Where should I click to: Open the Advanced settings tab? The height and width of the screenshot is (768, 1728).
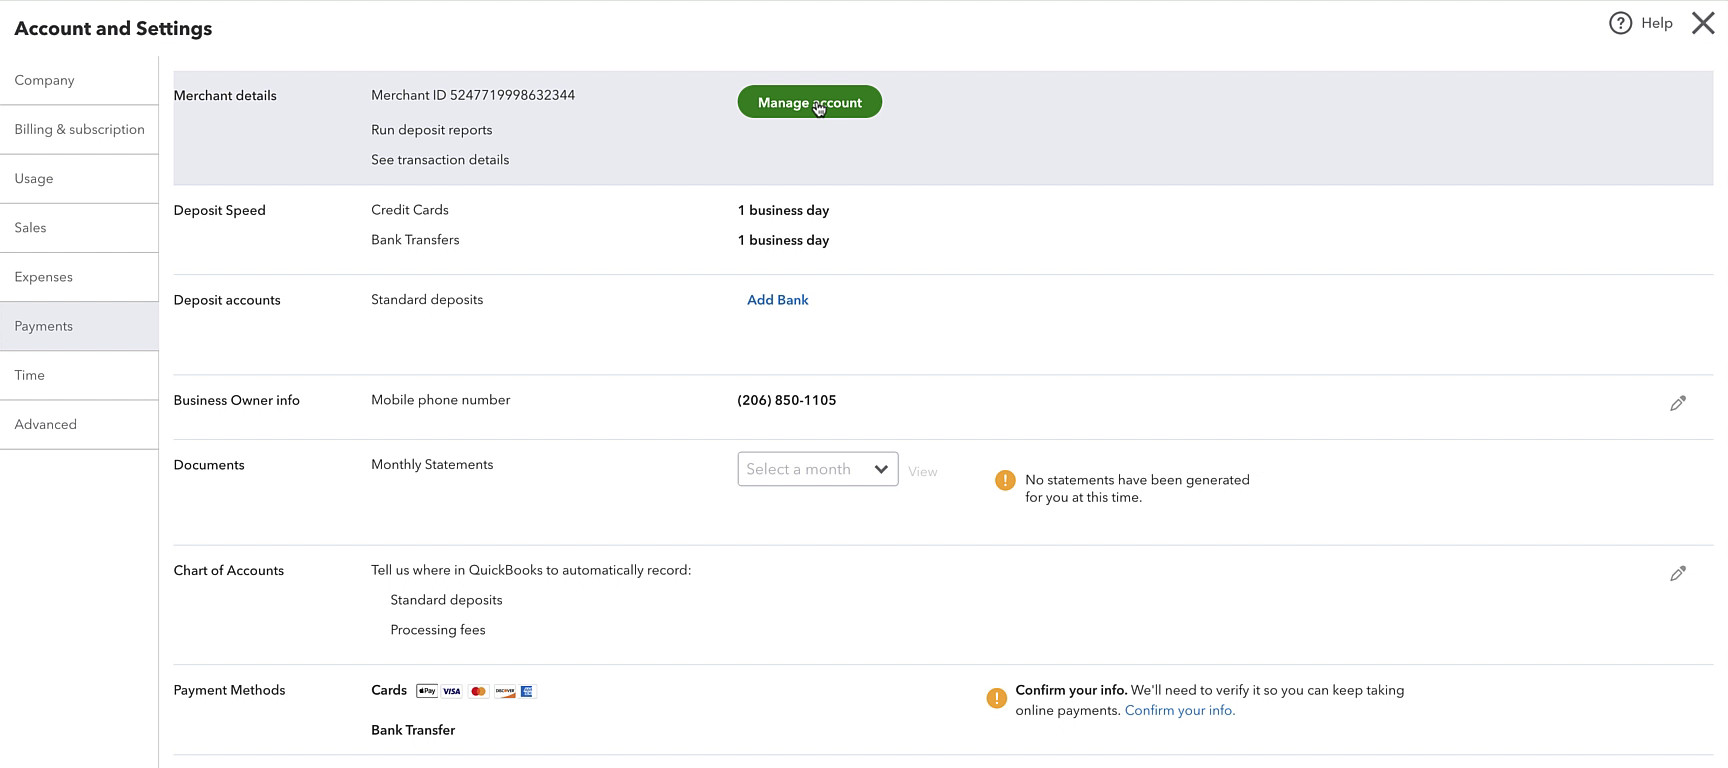click(79, 424)
